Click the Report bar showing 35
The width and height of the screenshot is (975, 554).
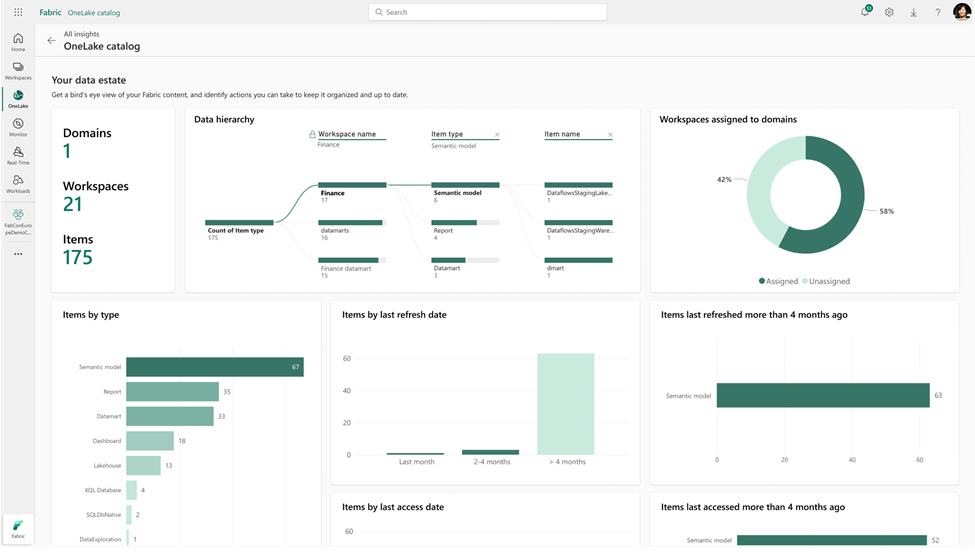[x=172, y=391]
